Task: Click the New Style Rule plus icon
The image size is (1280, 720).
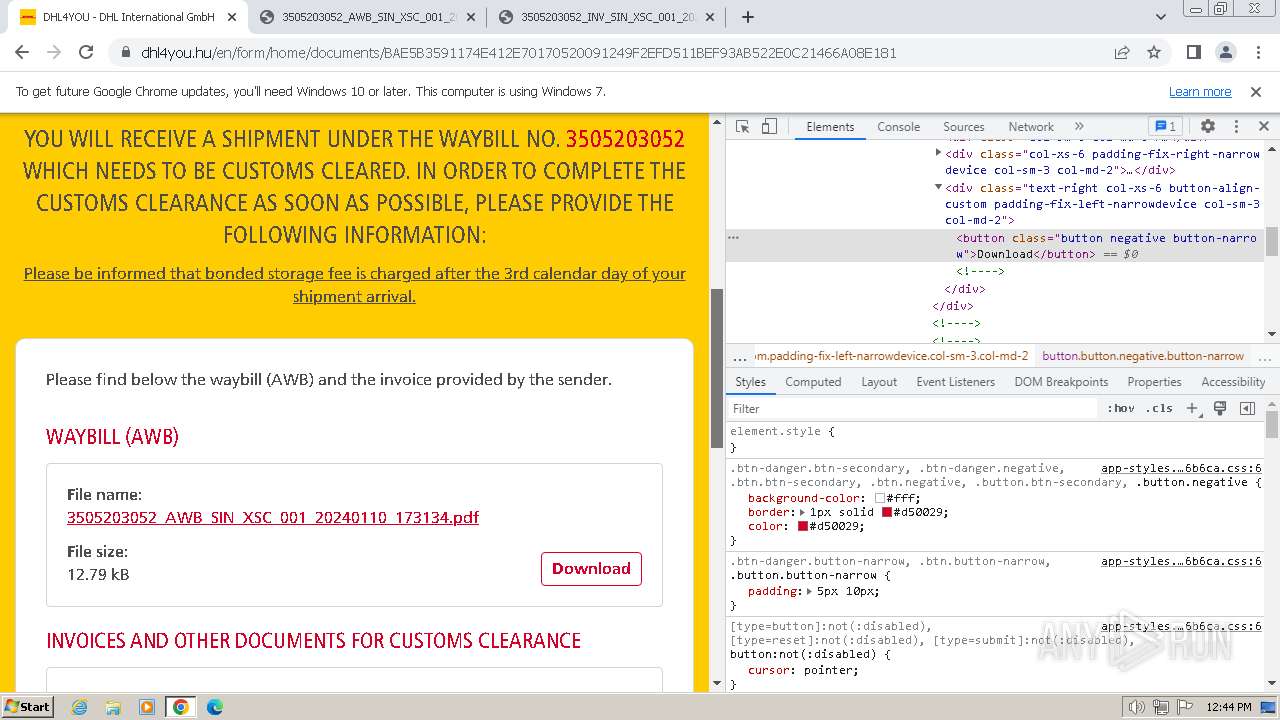Action: click(1192, 408)
